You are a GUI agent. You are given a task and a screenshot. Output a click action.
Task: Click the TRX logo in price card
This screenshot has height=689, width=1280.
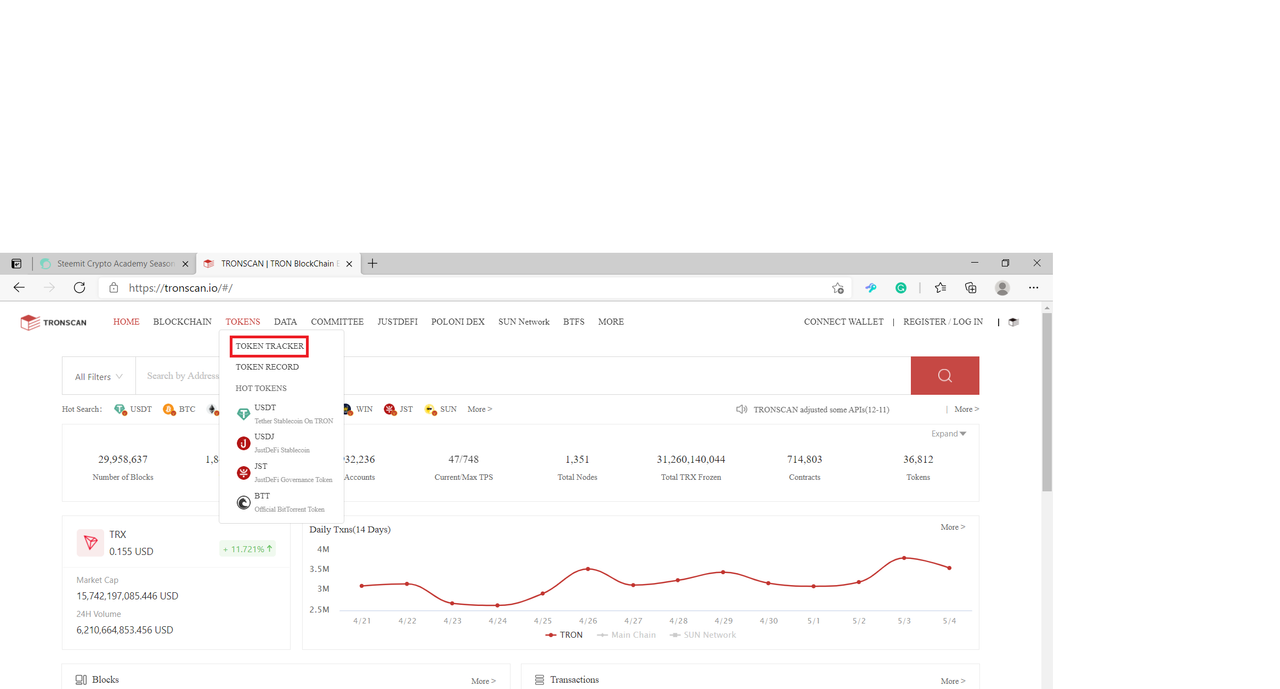pyautogui.click(x=91, y=543)
